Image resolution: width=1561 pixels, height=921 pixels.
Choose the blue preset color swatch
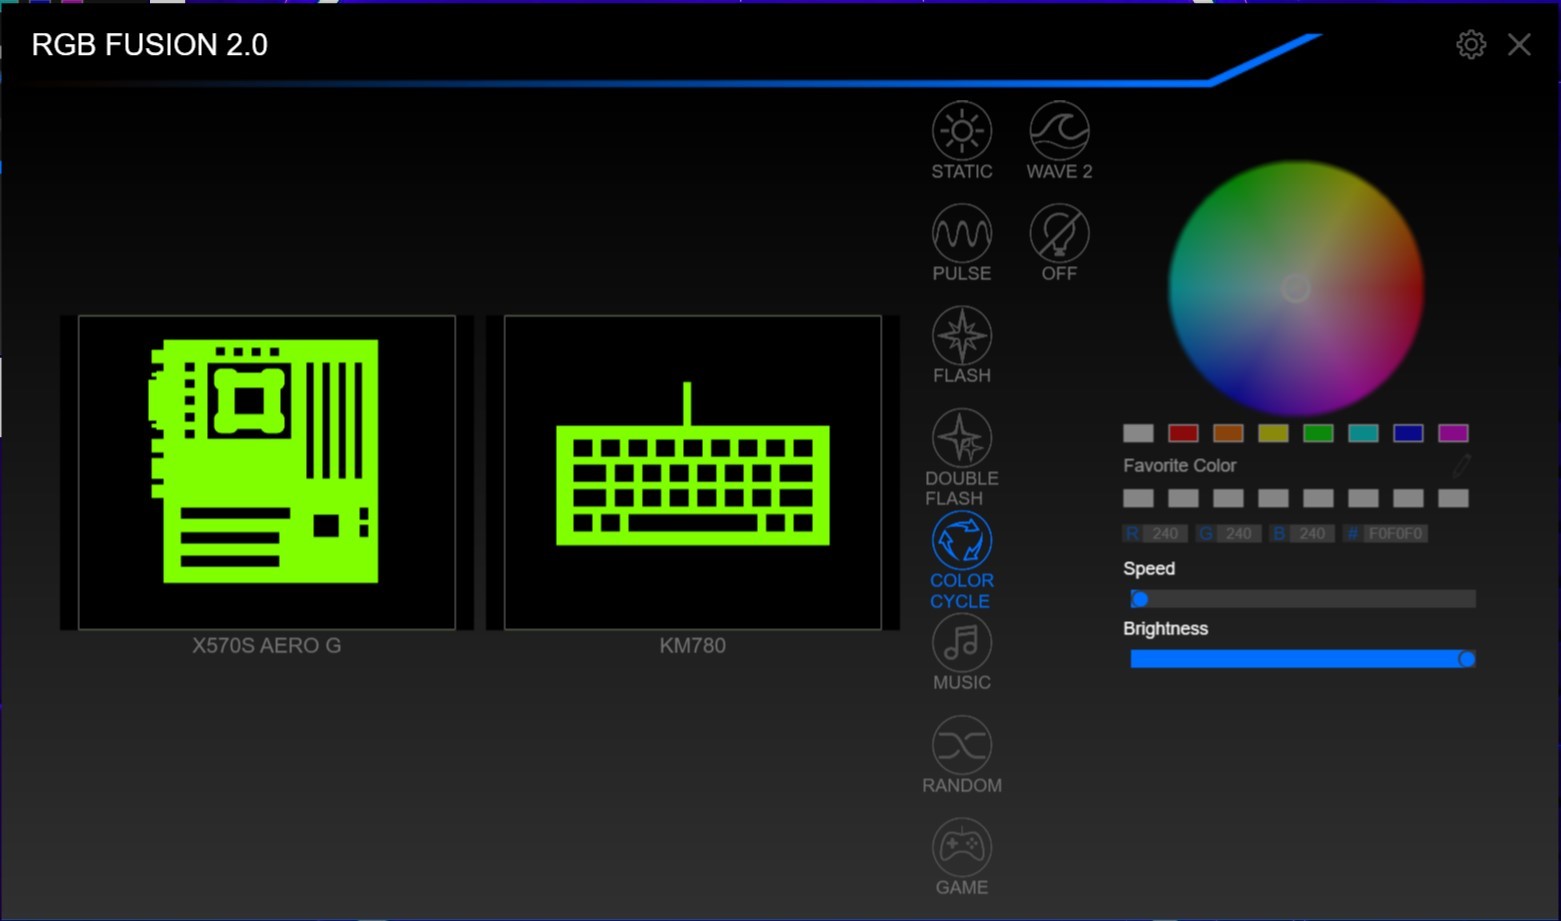1408,433
